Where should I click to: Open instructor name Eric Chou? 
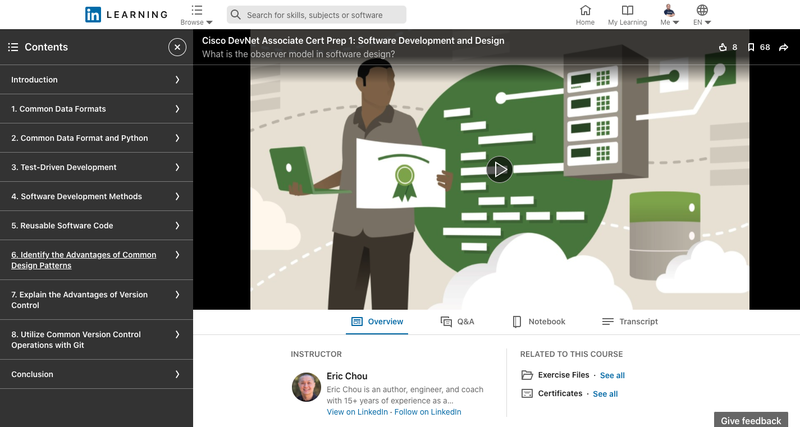pos(347,376)
